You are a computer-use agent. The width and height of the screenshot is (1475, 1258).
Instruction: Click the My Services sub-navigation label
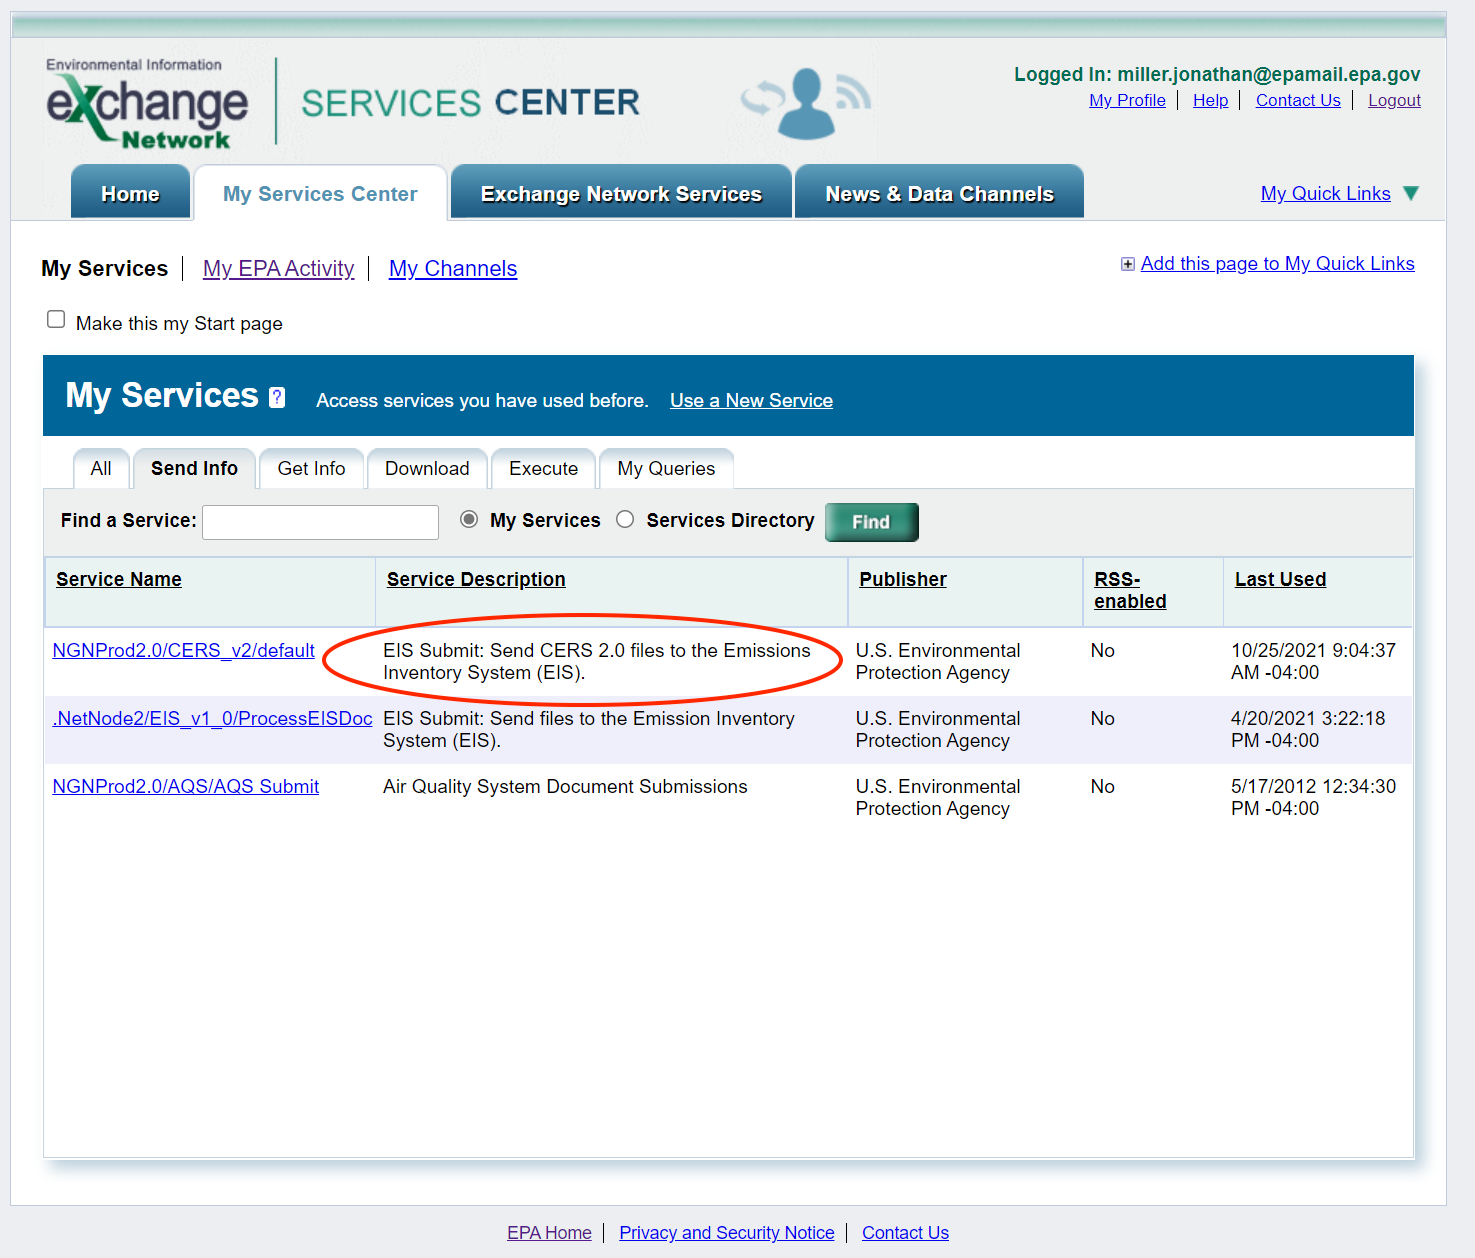[x=104, y=268]
